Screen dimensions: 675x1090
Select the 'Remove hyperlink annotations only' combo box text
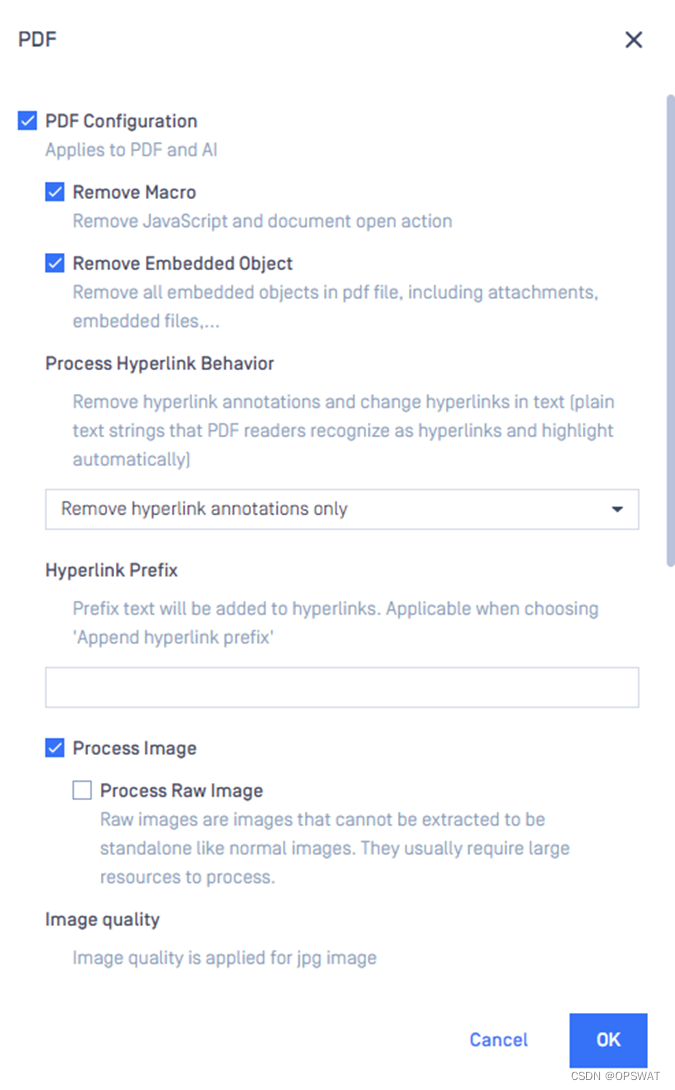(x=204, y=509)
